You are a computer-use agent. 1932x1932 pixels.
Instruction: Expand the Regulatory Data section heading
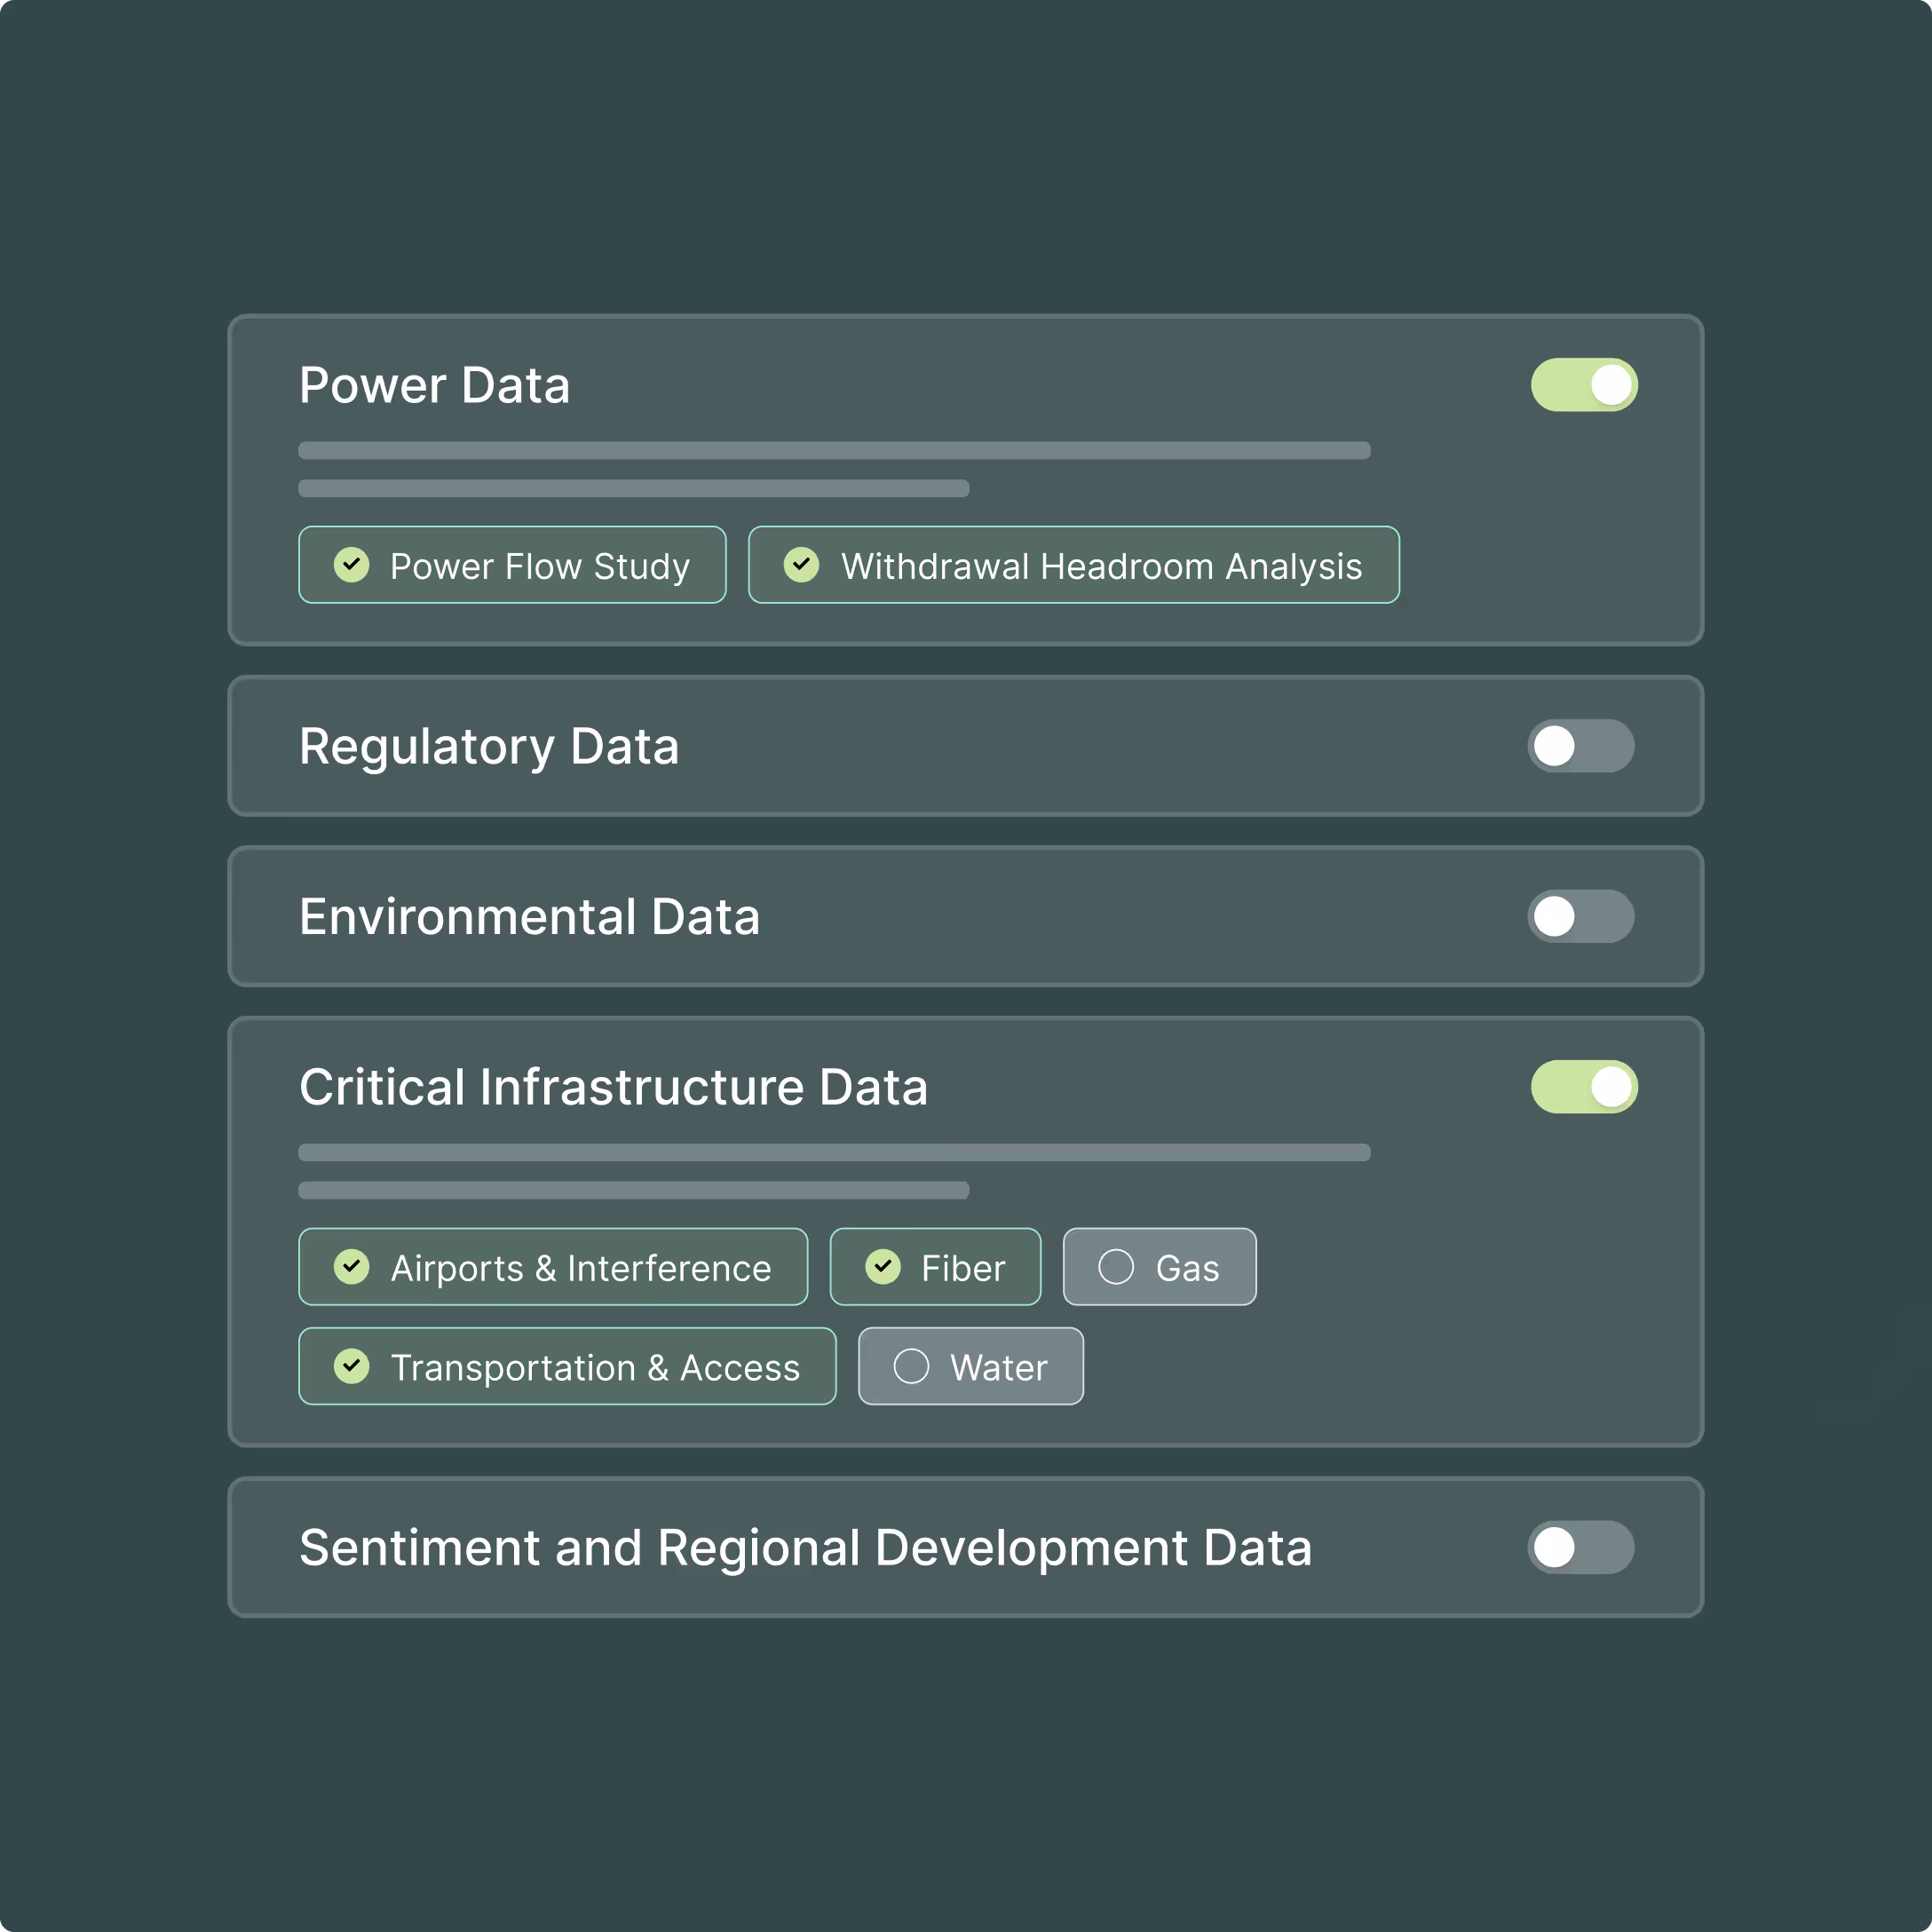point(489,747)
